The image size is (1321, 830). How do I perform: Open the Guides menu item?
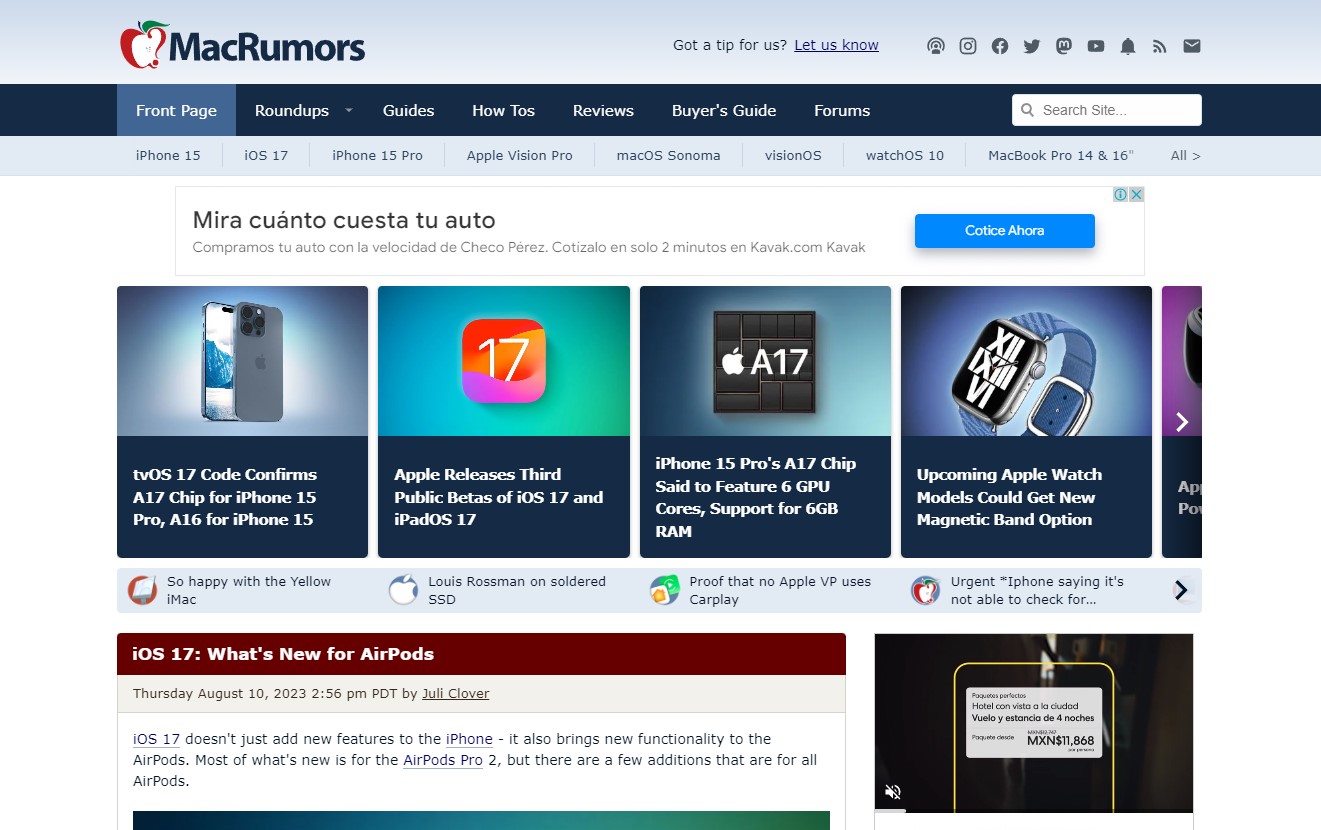(x=408, y=110)
